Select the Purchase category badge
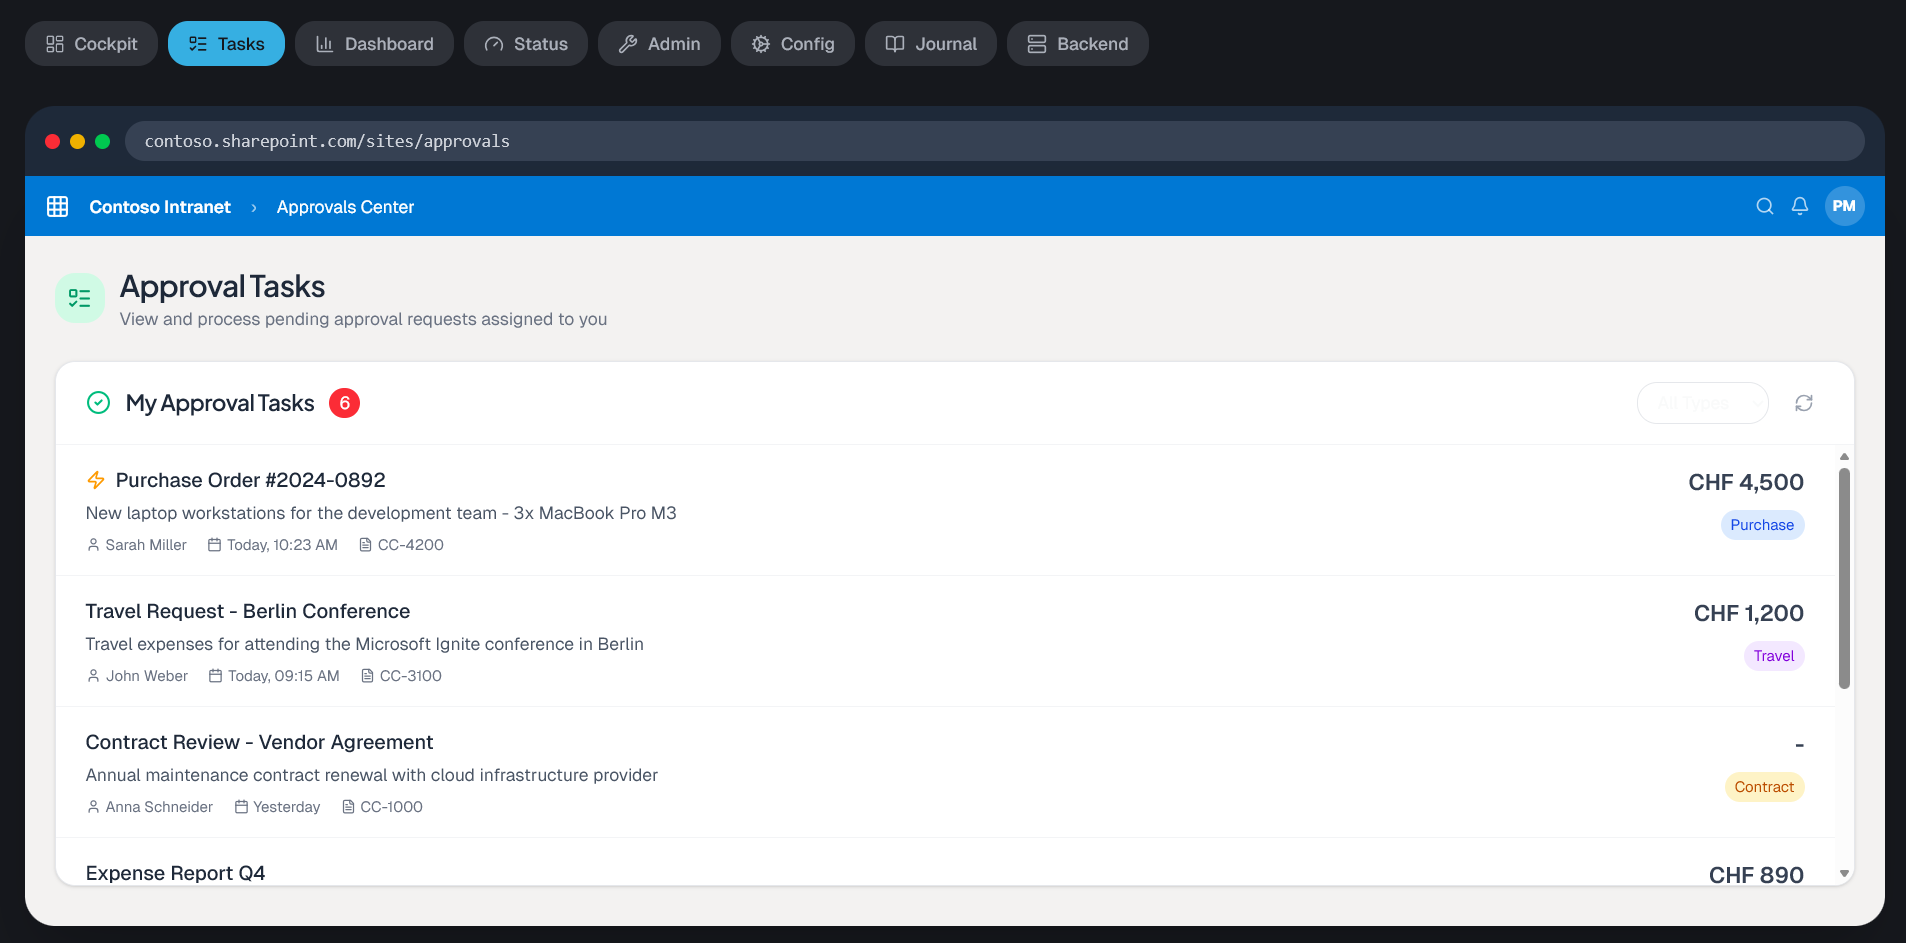The image size is (1906, 943). tap(1762, 524)
